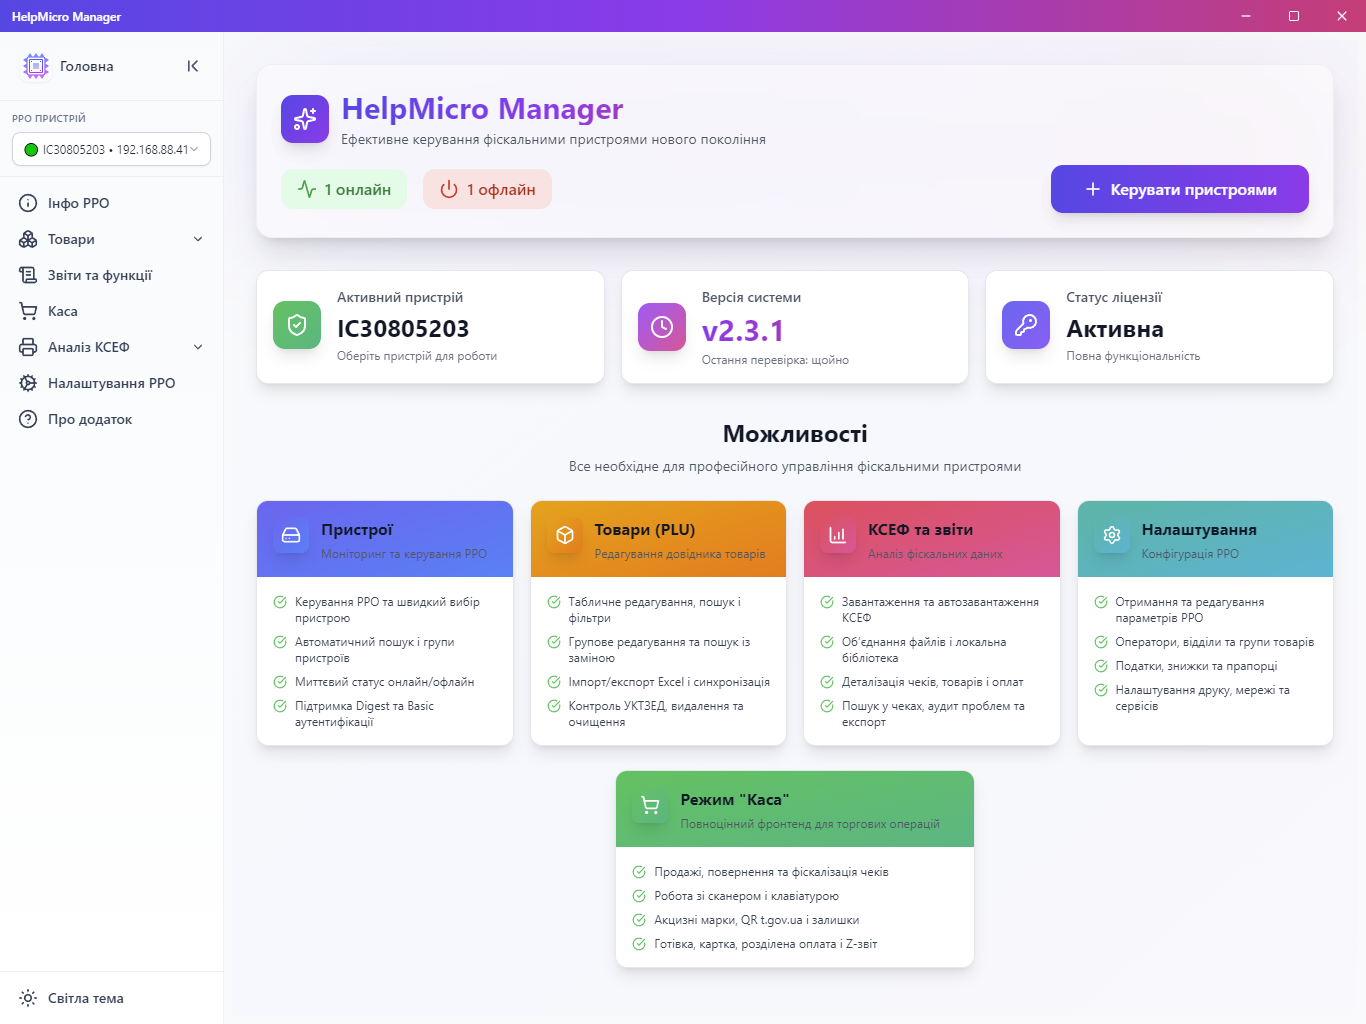
Task: Click text "Остання перевірка: щойно"
Action: click(775, 360)
